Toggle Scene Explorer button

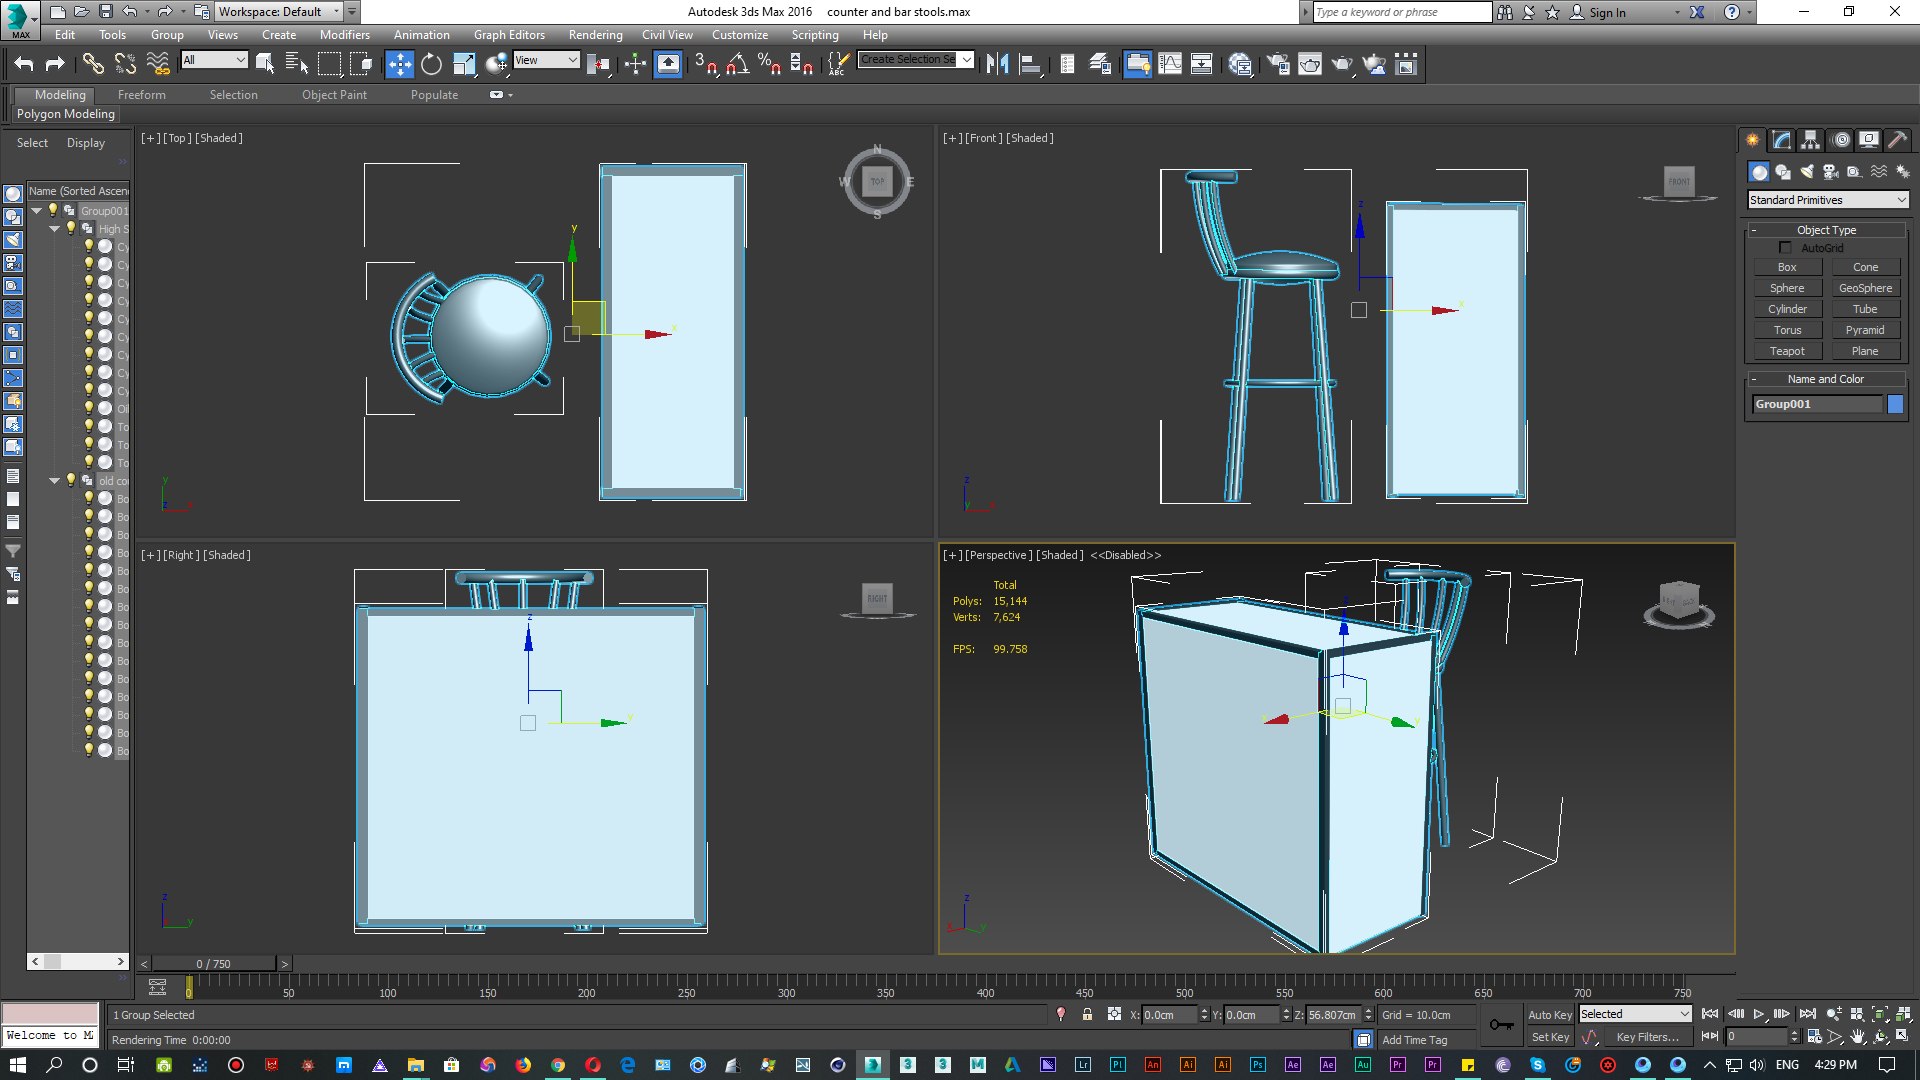(1067, 65)
